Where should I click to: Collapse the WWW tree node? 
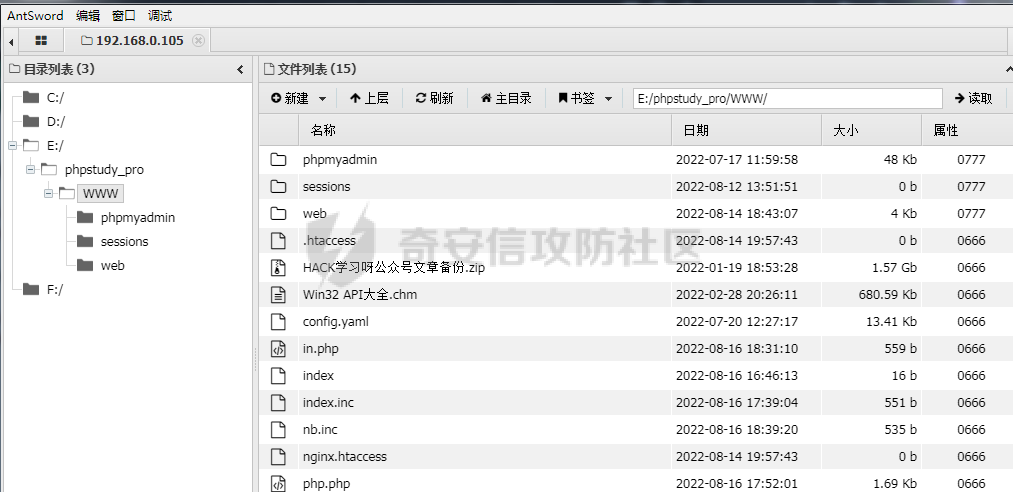(48, 193)
